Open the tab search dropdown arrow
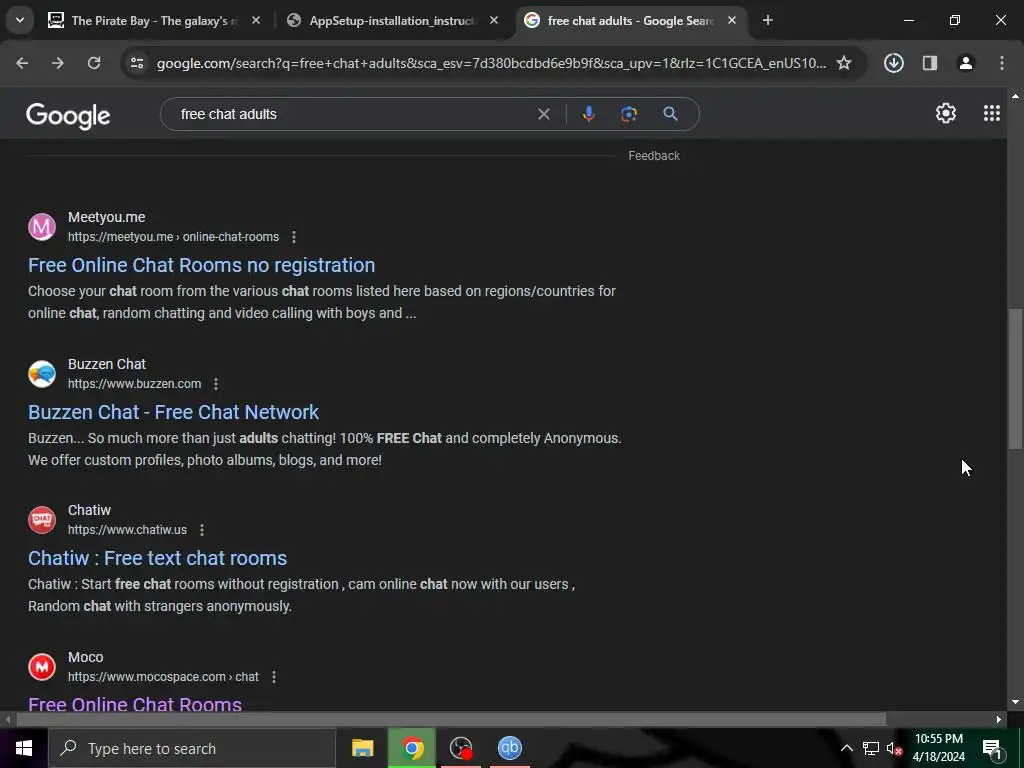 pos(20,20)
